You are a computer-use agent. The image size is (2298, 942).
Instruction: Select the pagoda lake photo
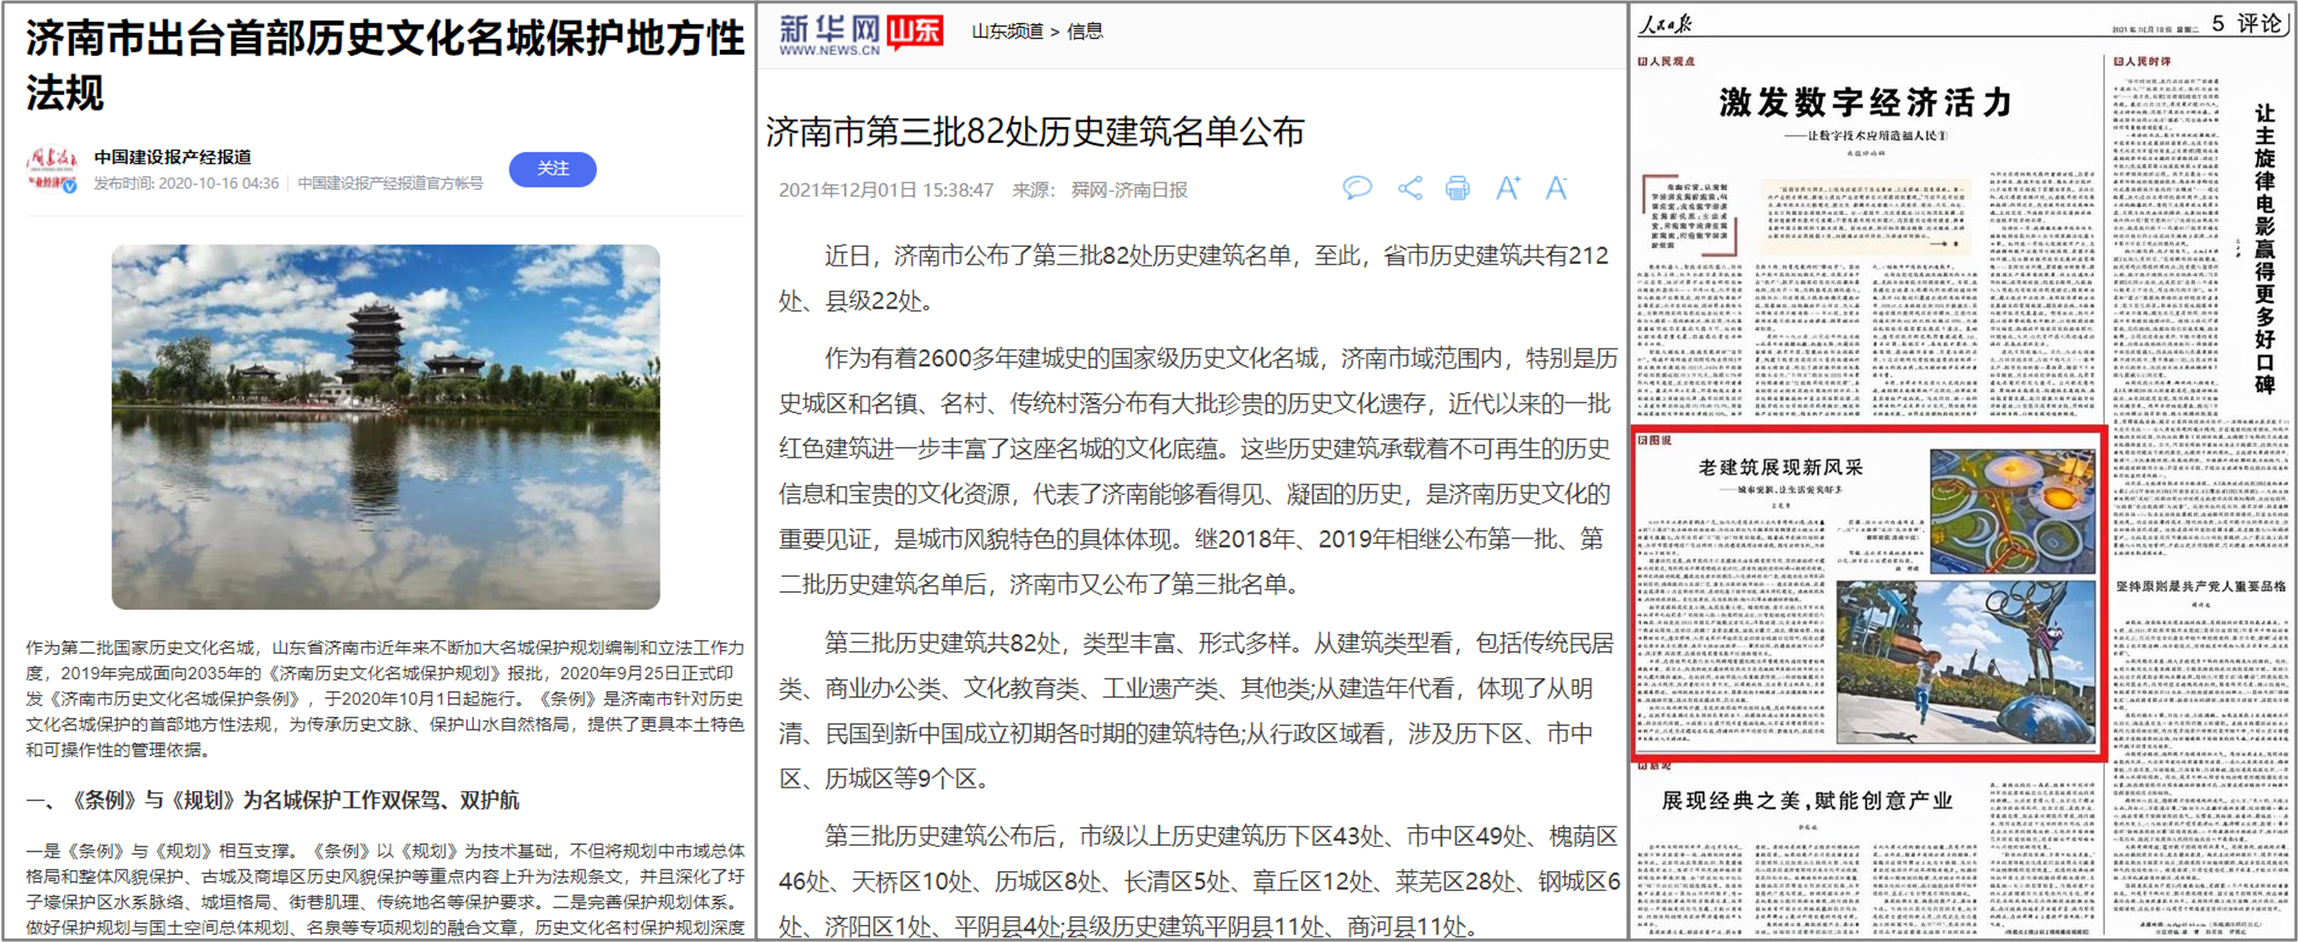[x=385, y=427]
